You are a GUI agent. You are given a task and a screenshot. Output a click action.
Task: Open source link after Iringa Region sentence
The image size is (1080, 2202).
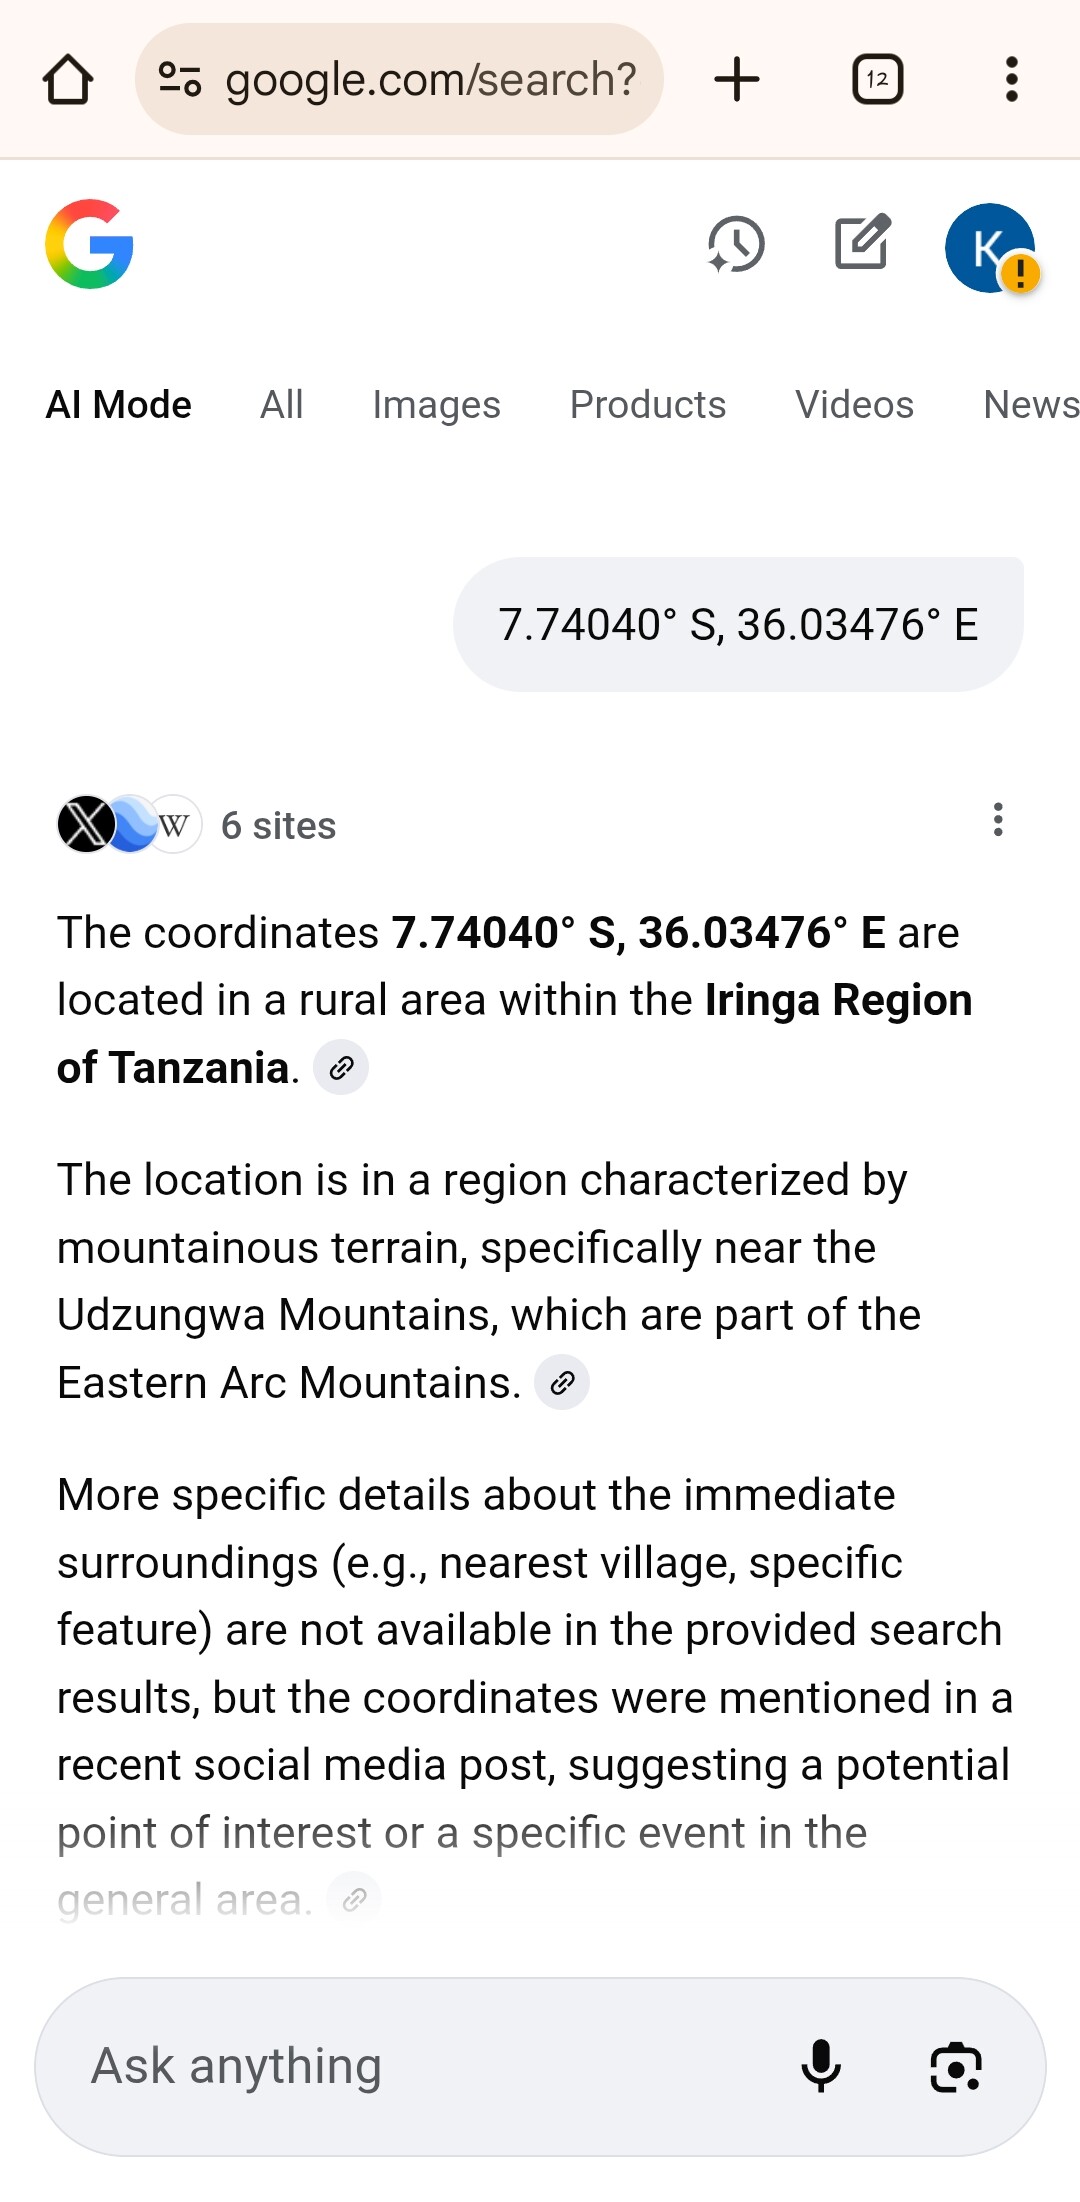coord(341,1068)
